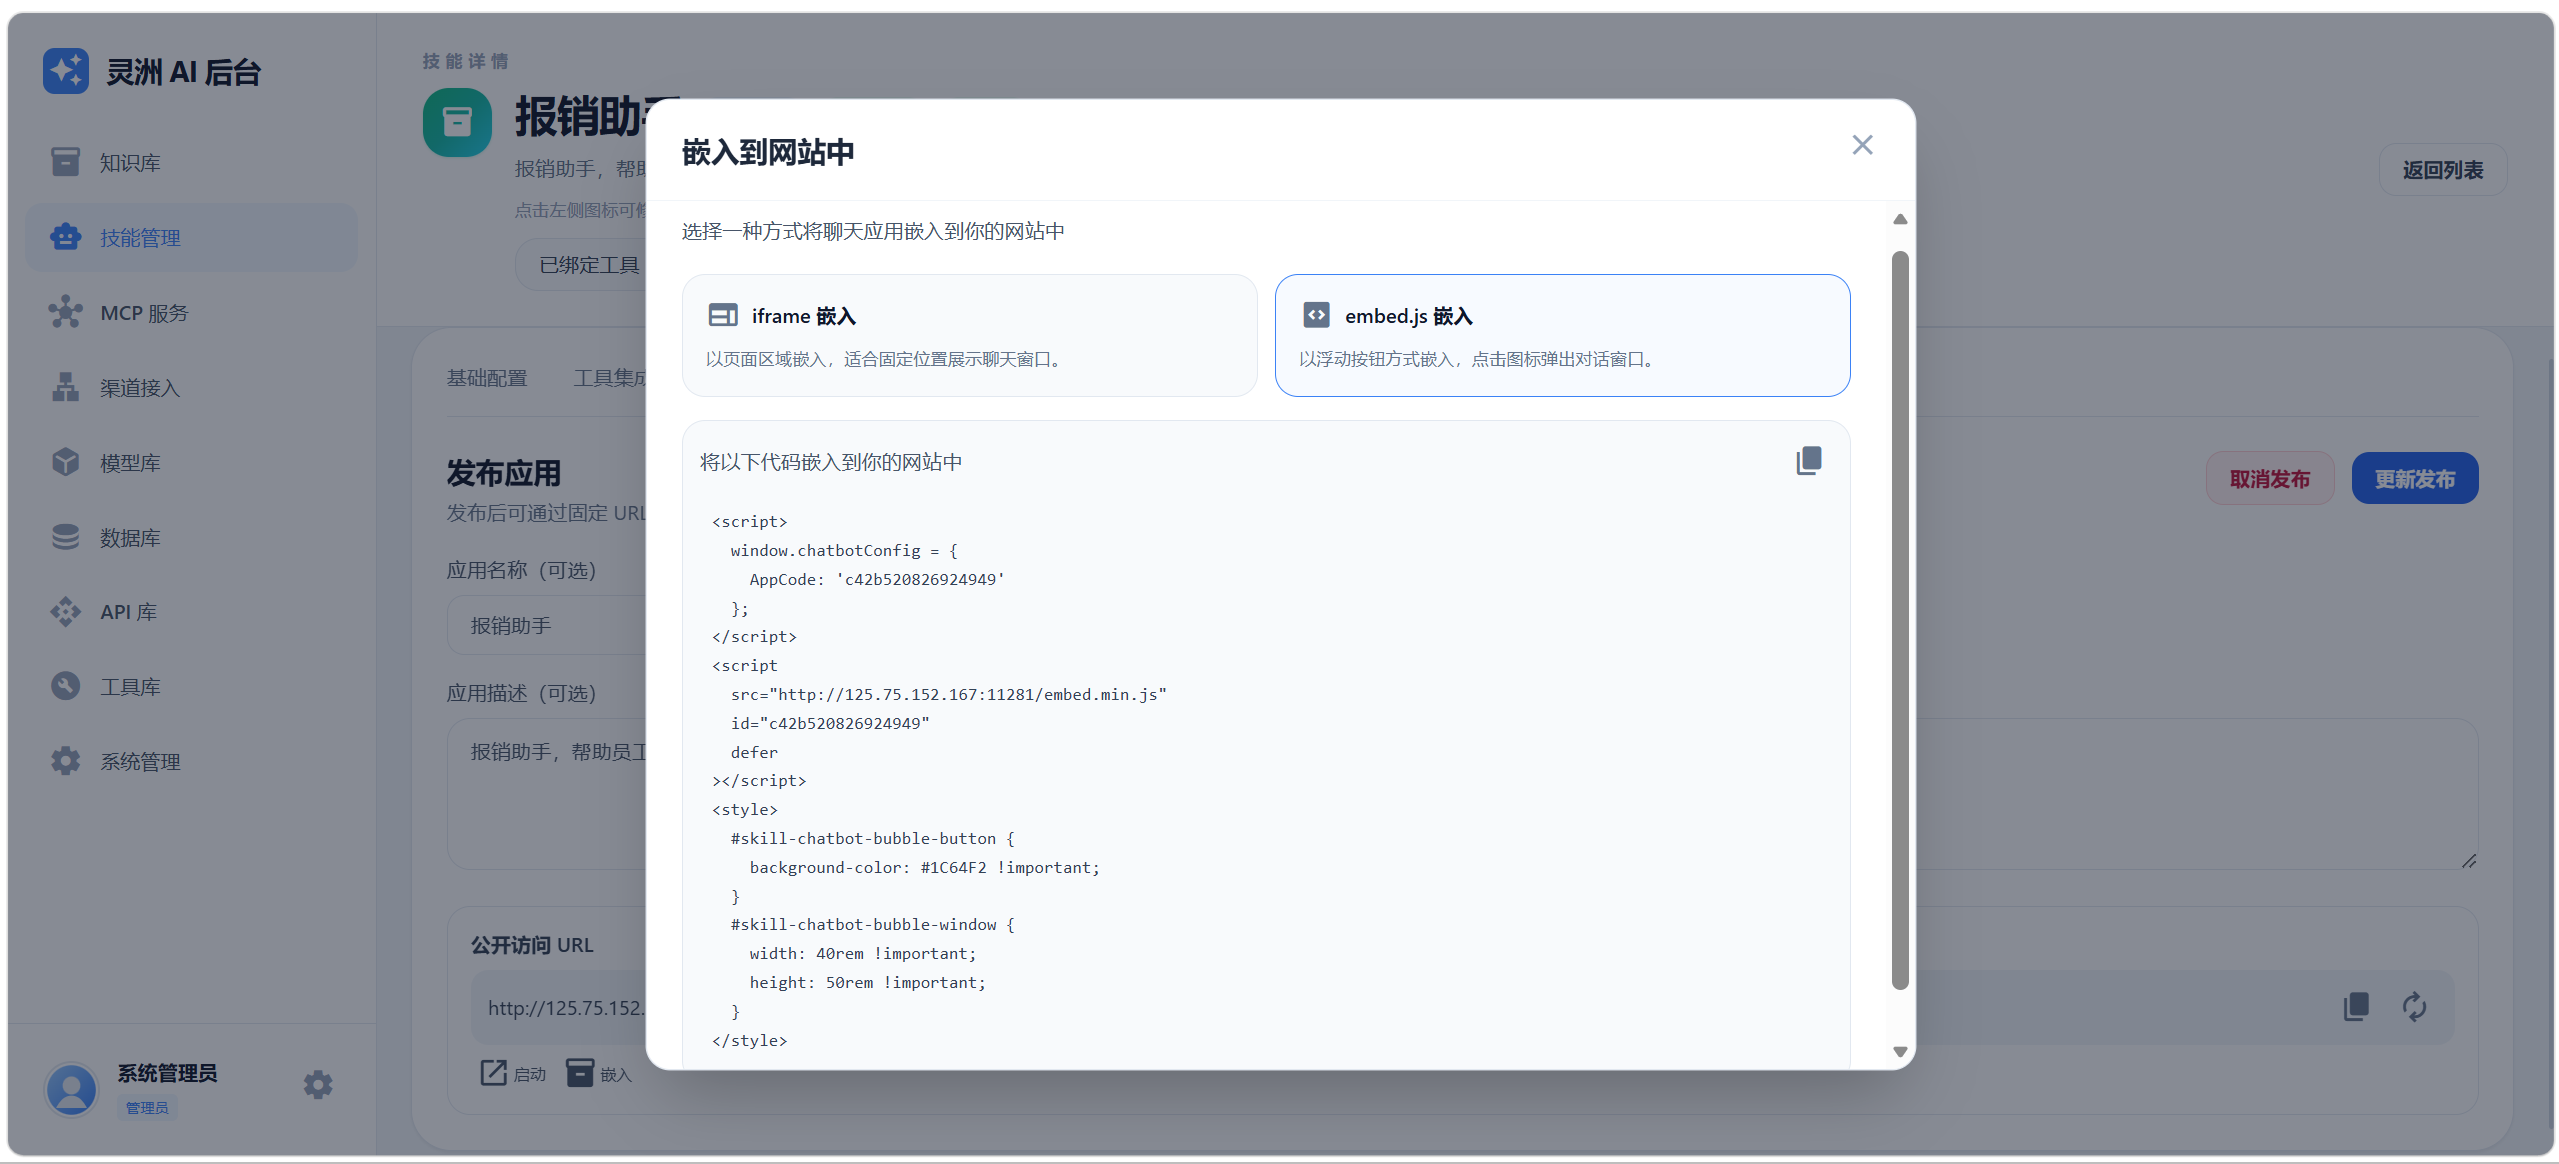Click the dialog scrollbar down arrow
The image size is (2559, 1164).
[x=1900, y=1052]
